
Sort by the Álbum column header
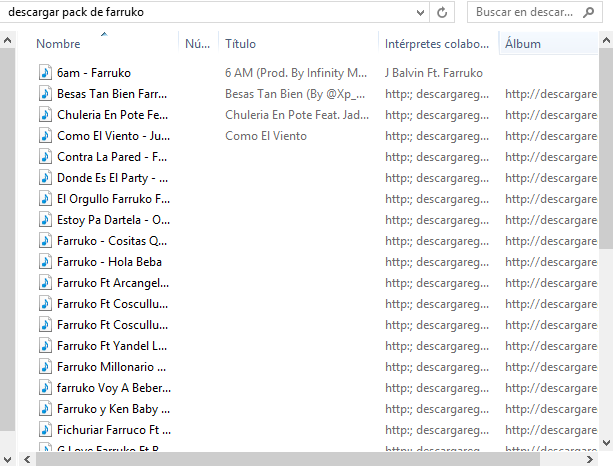pos(523,44)
